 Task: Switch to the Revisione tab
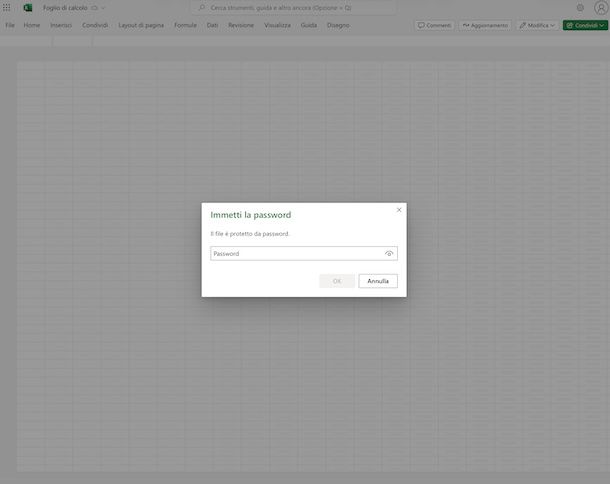click(241, 25)
